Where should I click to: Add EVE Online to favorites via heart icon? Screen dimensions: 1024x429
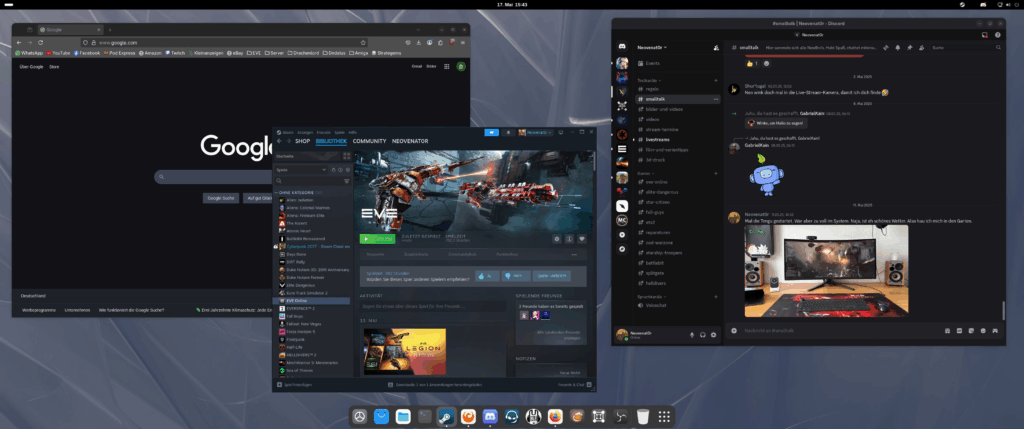[x=582, y=239]
